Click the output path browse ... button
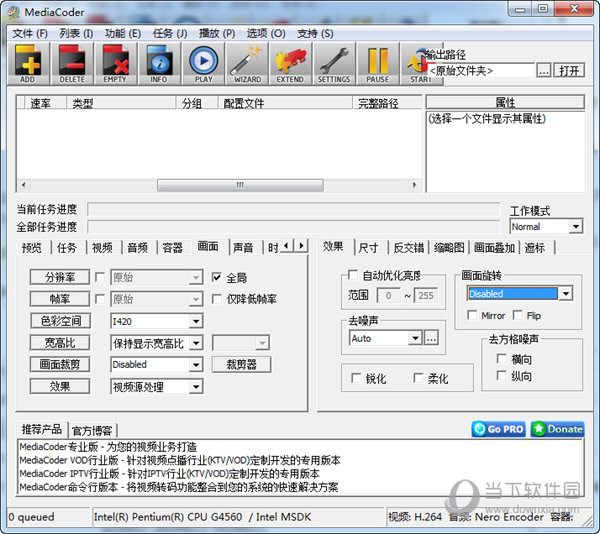Screen dimensions: 600x534 click(x=544, y=70)
